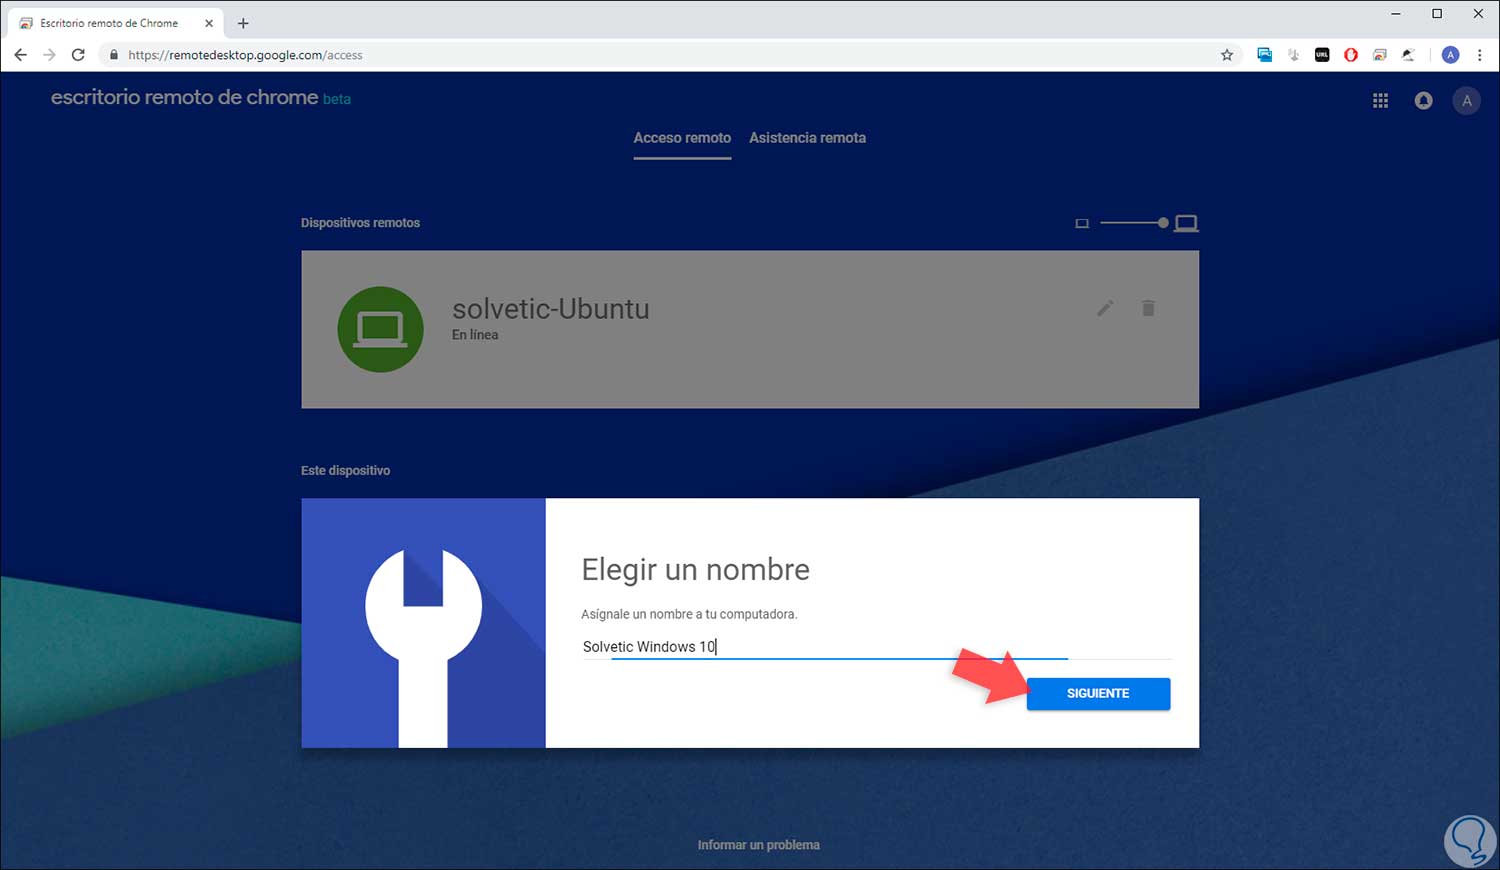Go back to the previous page
1500x870 pixels.
coord(21,55)
